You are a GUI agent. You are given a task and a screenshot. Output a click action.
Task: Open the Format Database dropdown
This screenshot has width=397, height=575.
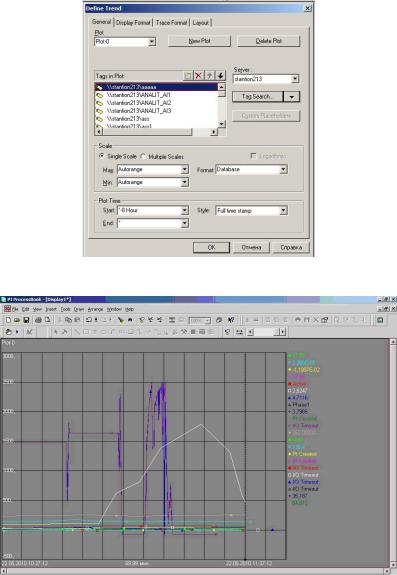click(283, 169)
